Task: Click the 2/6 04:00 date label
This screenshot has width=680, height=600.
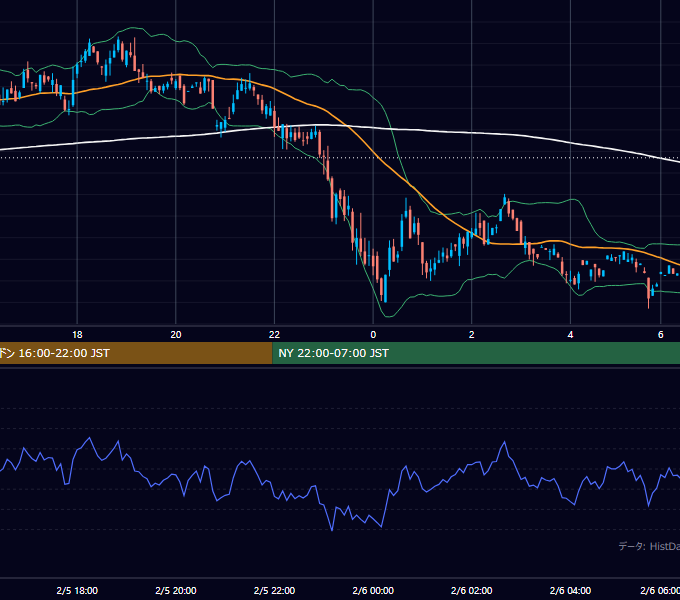Action: click(570, 590)
